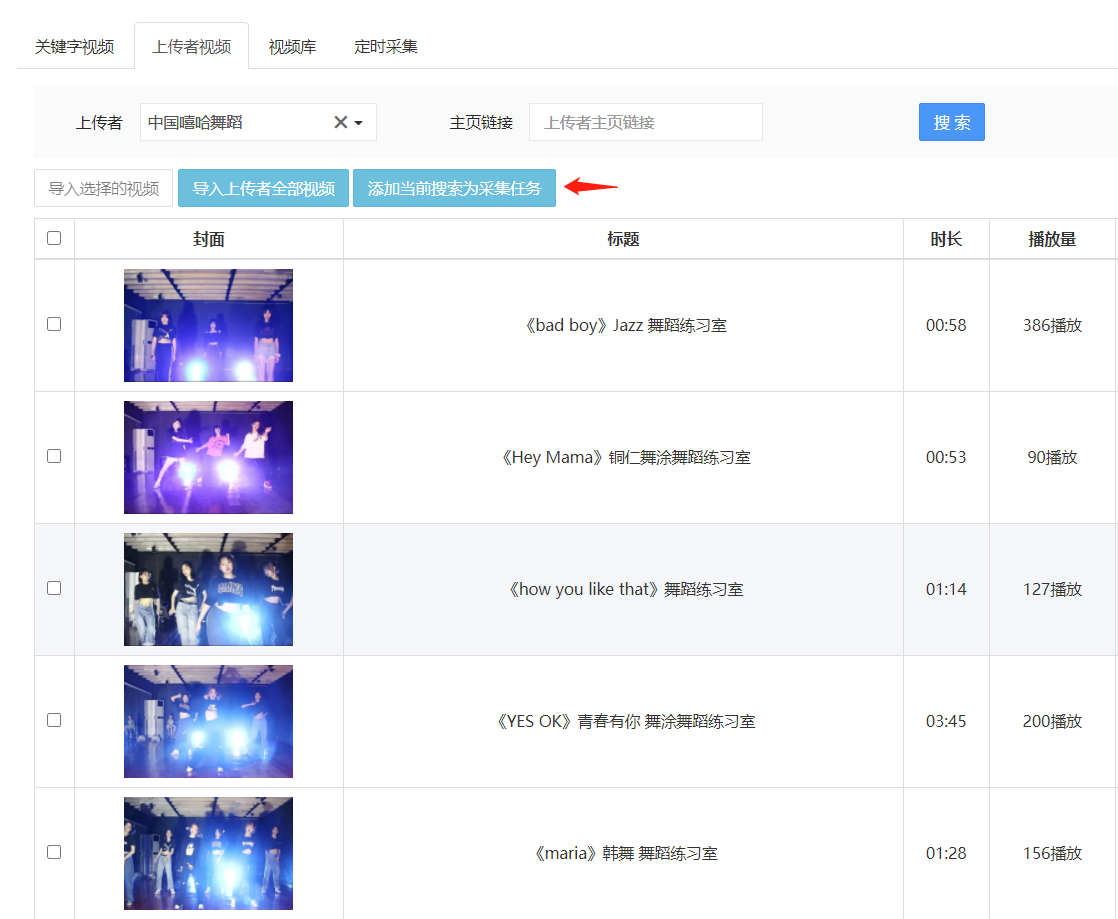Open the 《Hey Mama》 cover thumbnail

(x=208, y=457)
